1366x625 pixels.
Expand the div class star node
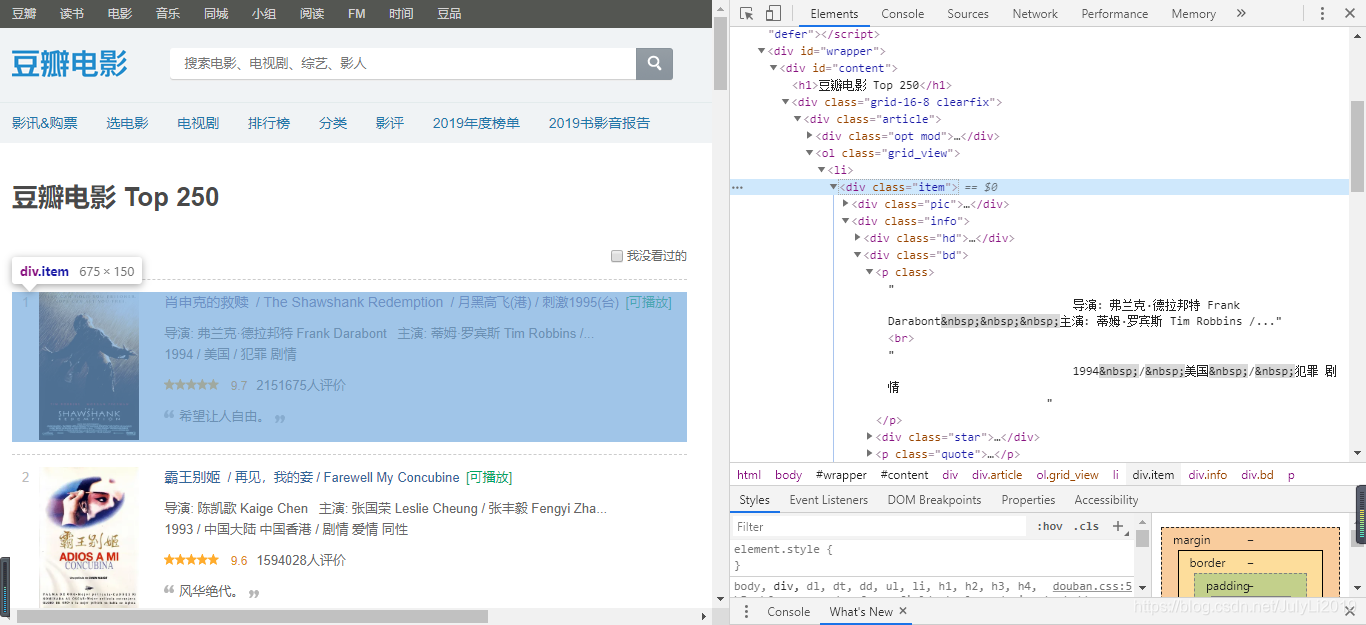click(870, 437)
